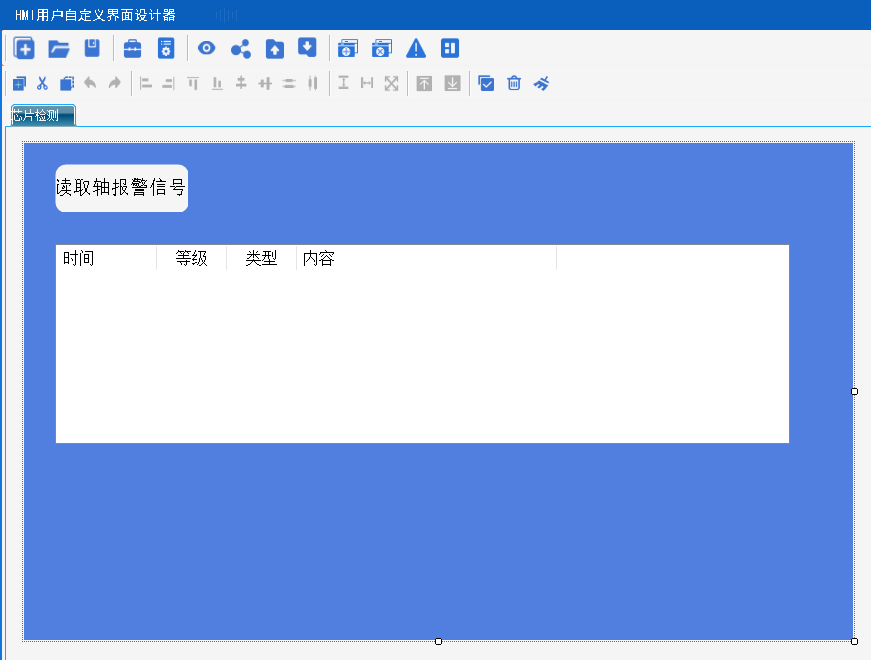The width and height of the screenshot is (871, 660).
Task: Distribute controls with equal horizontal spacing
Action: (x=313, y=83)
